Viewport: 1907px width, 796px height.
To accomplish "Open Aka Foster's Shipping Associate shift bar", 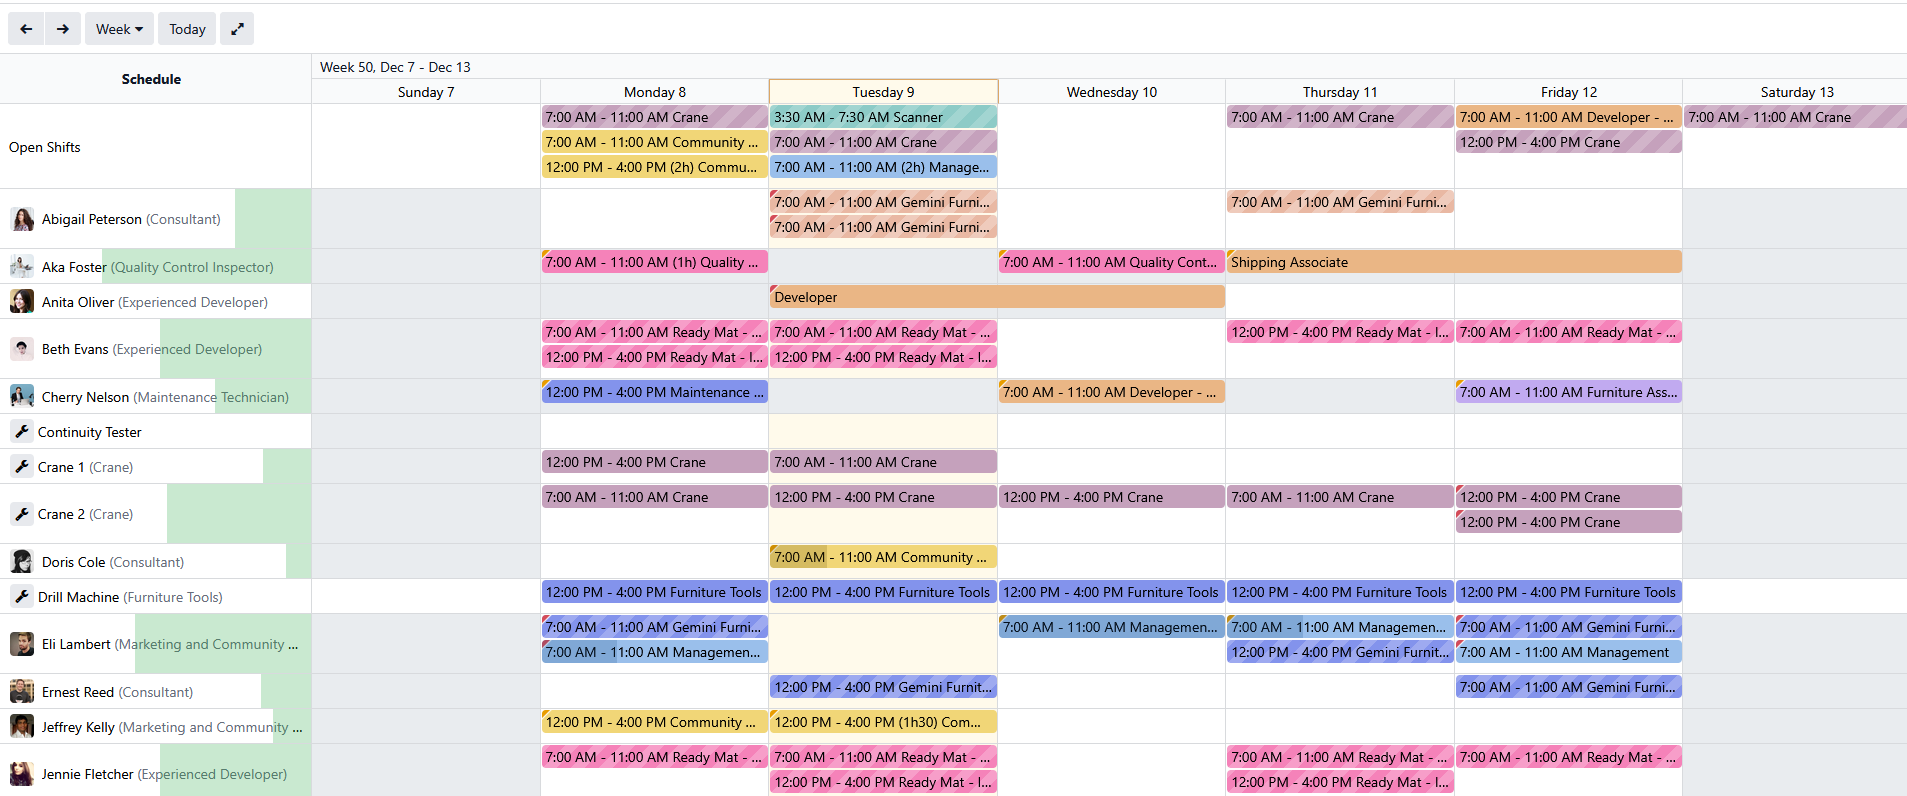I will [1454, 262].
